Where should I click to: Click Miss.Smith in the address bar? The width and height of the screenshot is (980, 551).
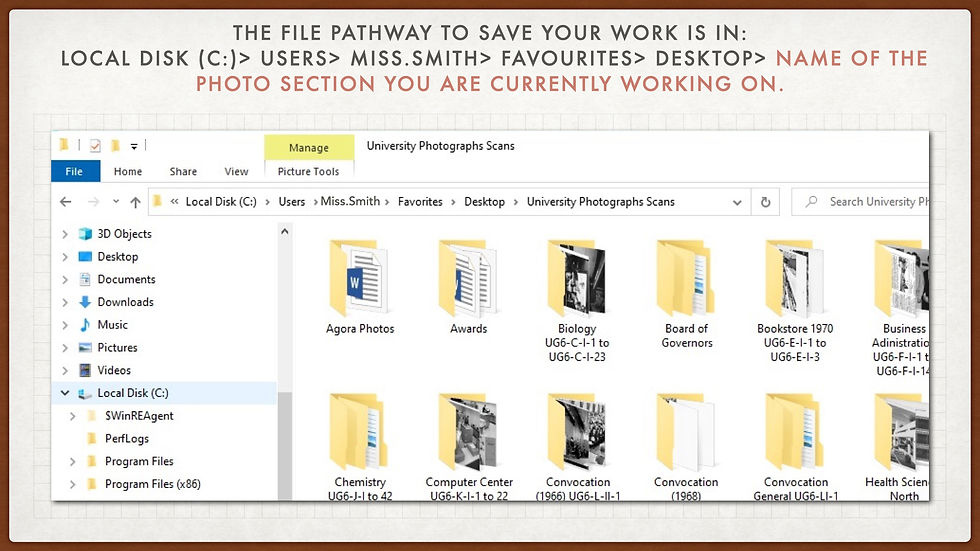350,201
